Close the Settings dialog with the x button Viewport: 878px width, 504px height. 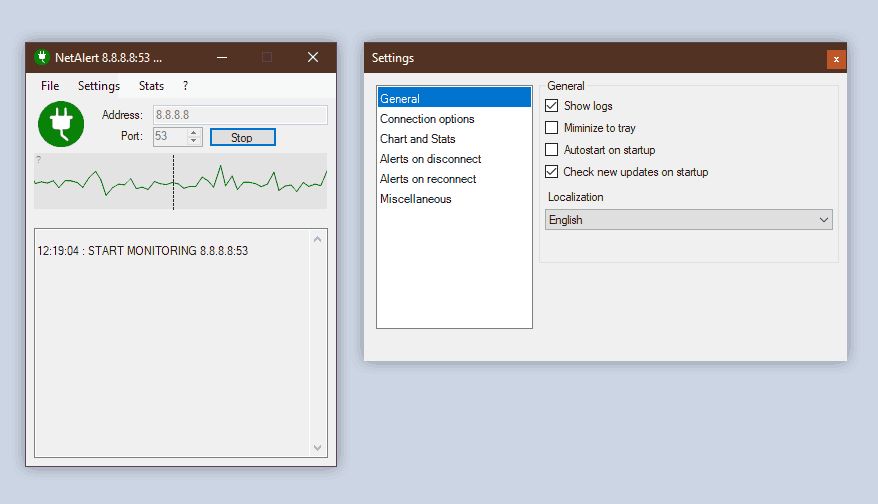click(835, 59)
